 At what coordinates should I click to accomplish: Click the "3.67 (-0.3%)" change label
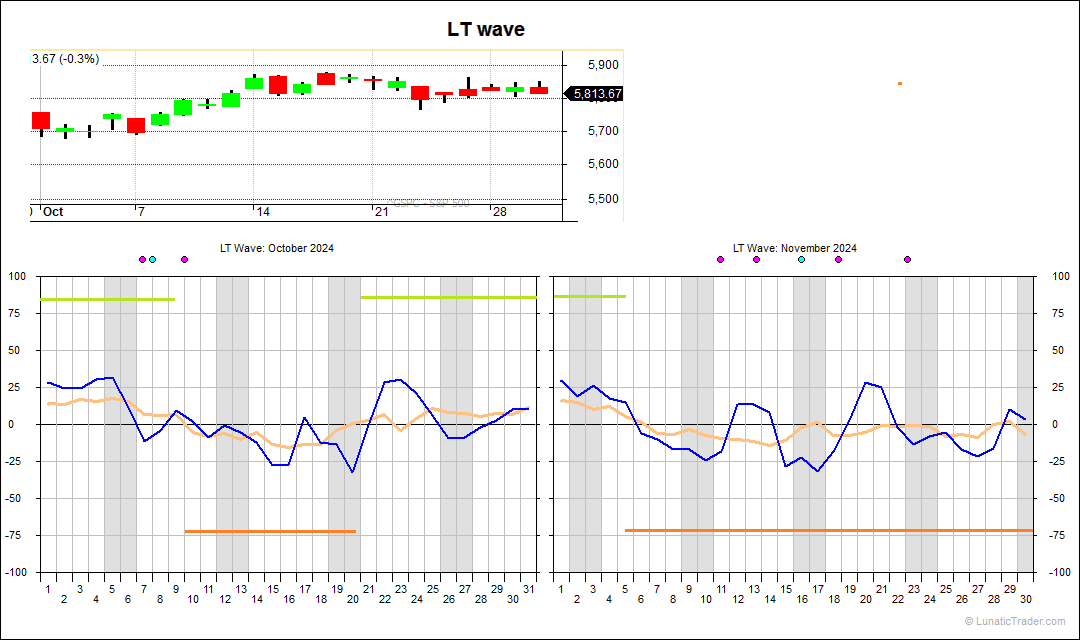(x=66, y=59)
